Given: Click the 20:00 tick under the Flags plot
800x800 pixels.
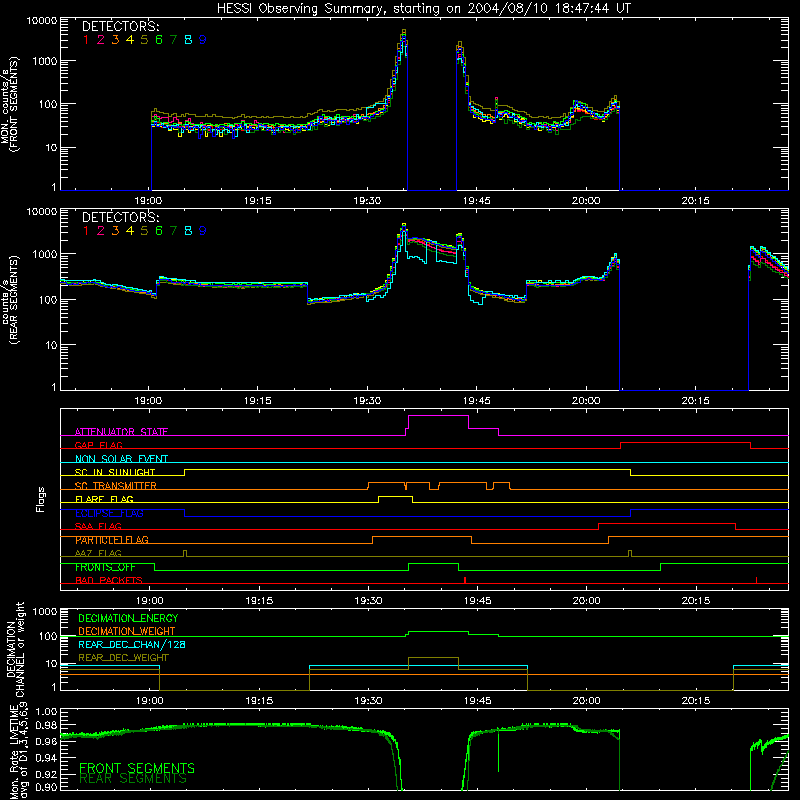Looking at the screenshot, I should (x=586, y=601).
